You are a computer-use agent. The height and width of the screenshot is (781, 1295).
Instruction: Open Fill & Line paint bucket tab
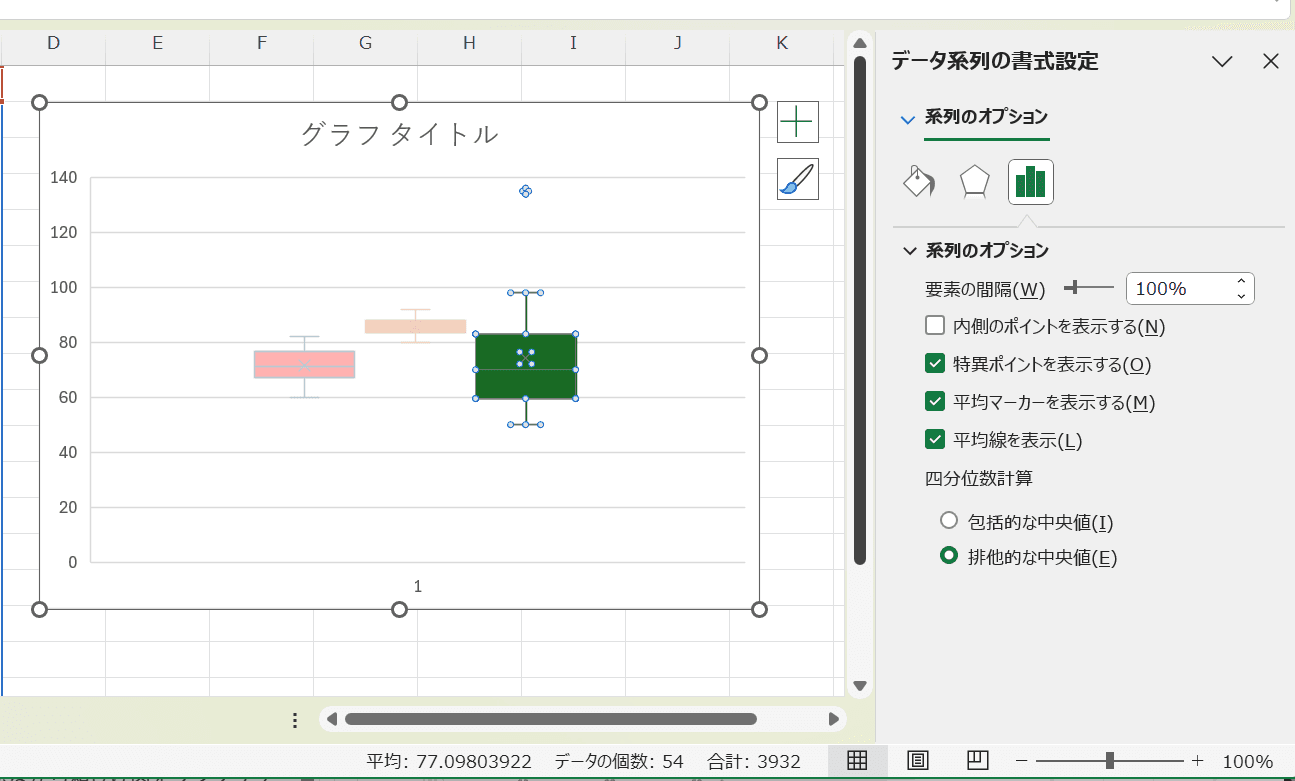[918, 182]
